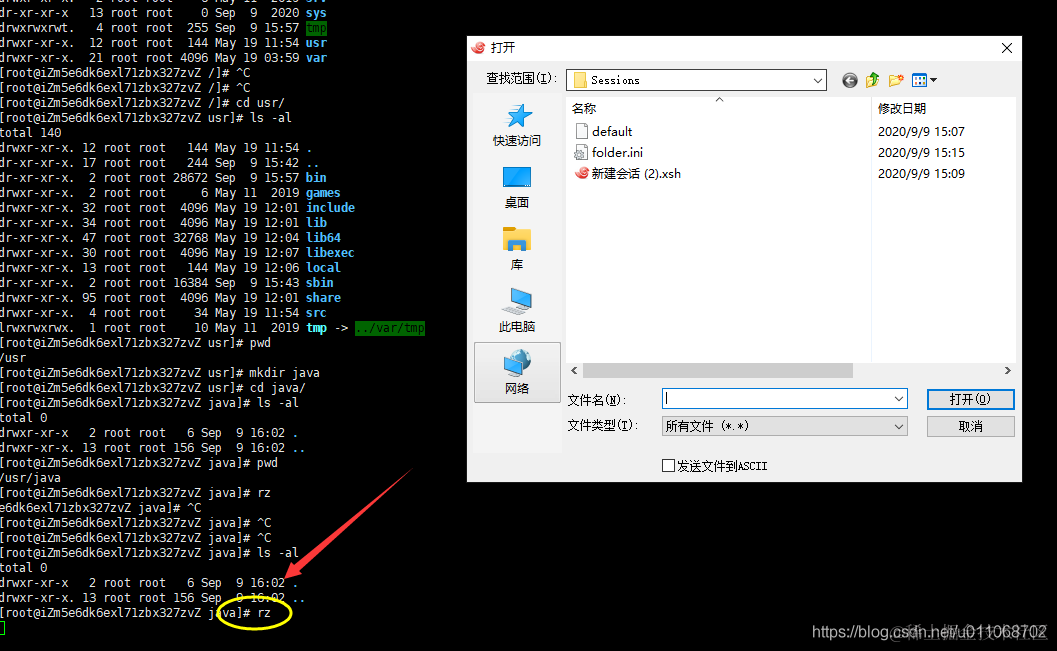The height and width of the screenshot is (651, 1057).
Task: Create a new folder icon
Action: [896, 80]
